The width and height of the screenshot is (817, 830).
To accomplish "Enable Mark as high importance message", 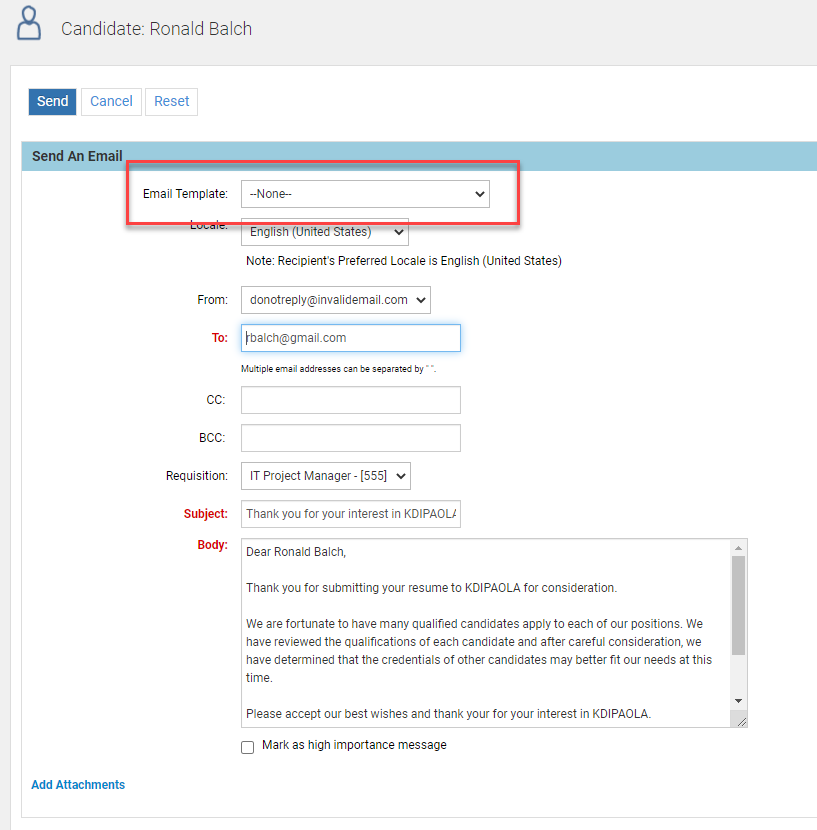I will pyautogui.click(x=247, y=747).
